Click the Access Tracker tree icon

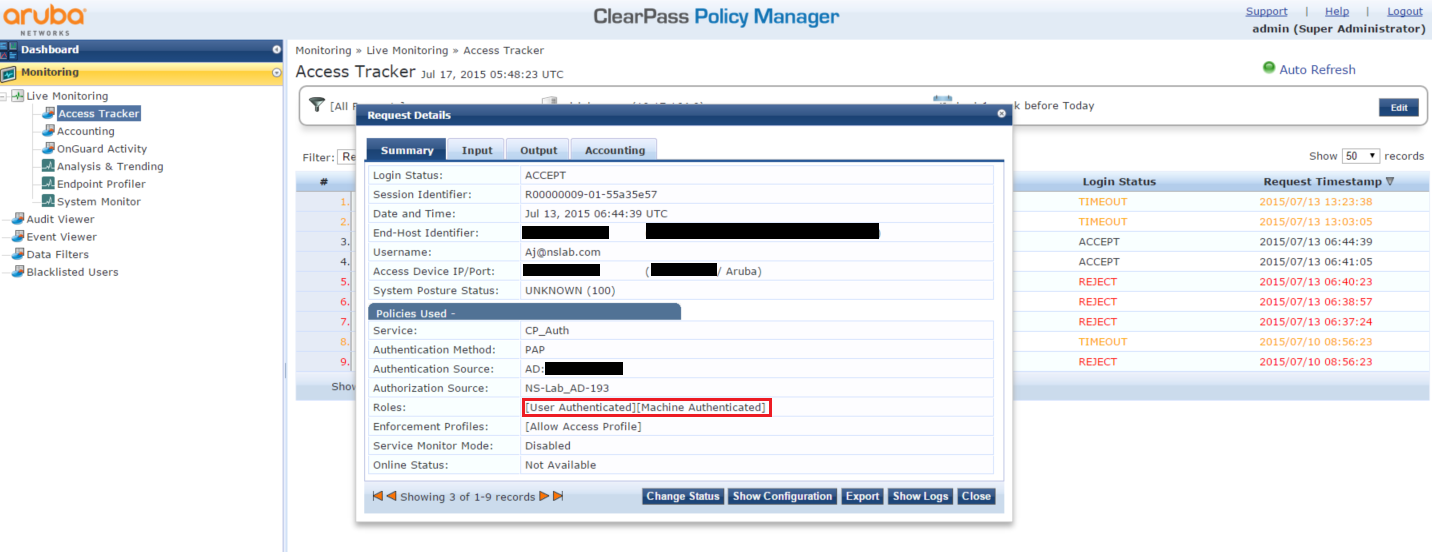tap(48, 114)
